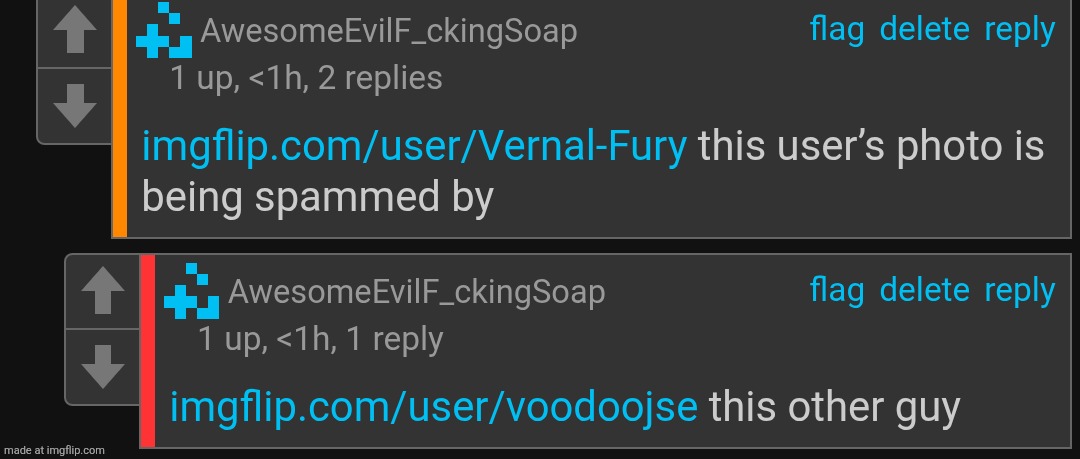The width and height of the screenshot is (1080, 459).
Task: Upvote the reply mentioning voodoojse
Action: pyautogui.click(x=103, y=292)
